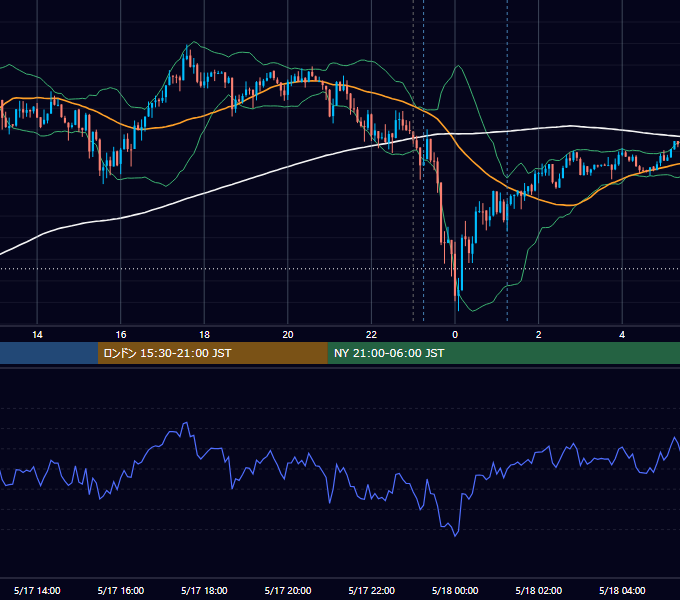This screenshot has height=600, width=680.
Task: Select the NY 21:00-06:00 JST session bar
Action: [x=503, y=353]
